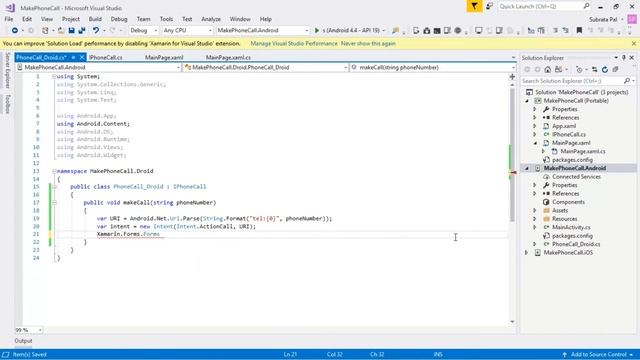This screenshot has height=360, width=640.
Task: Open the Debug menu
Action: (119, 19)
